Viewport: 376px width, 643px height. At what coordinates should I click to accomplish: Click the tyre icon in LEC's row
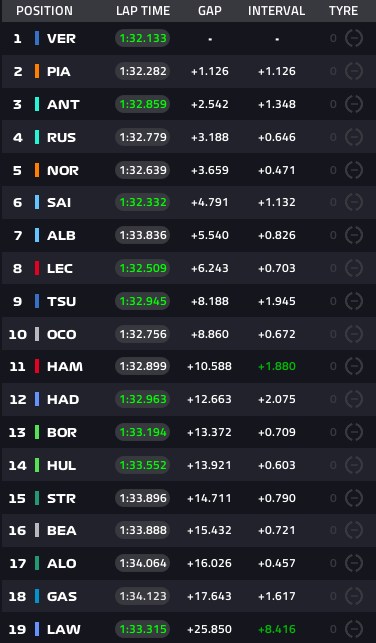coord(353,268)
